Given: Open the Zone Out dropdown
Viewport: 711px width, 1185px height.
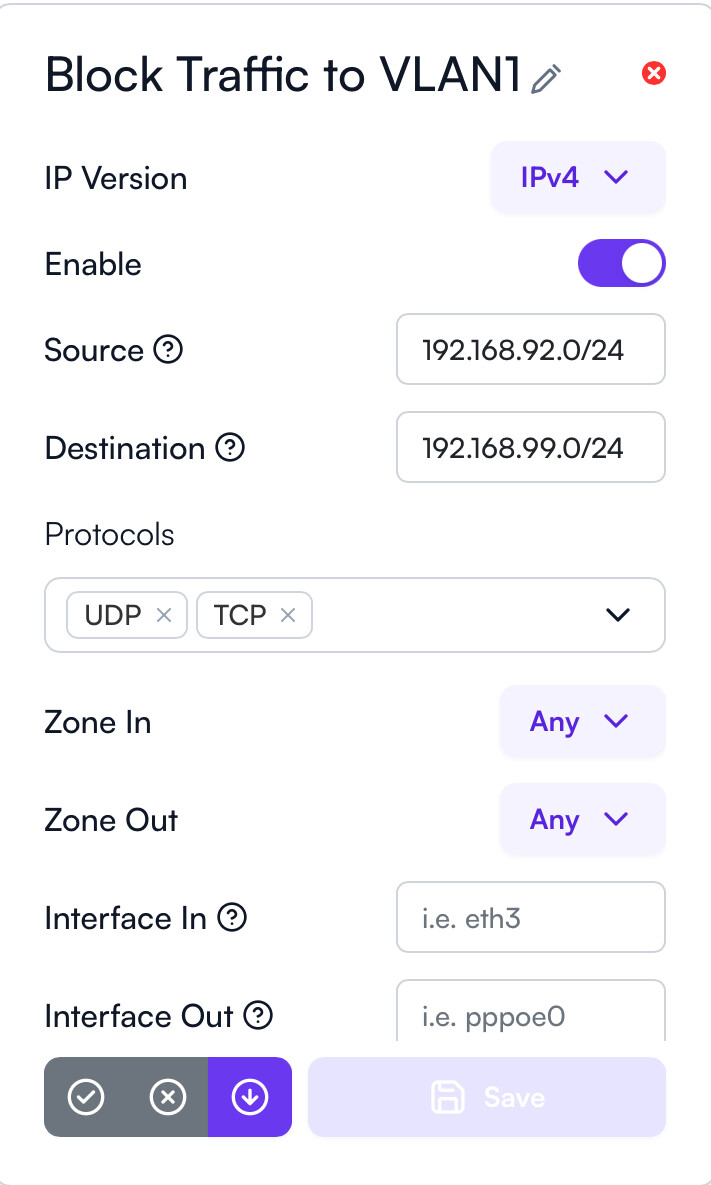Looking at the screenshot, I should 581,820.
